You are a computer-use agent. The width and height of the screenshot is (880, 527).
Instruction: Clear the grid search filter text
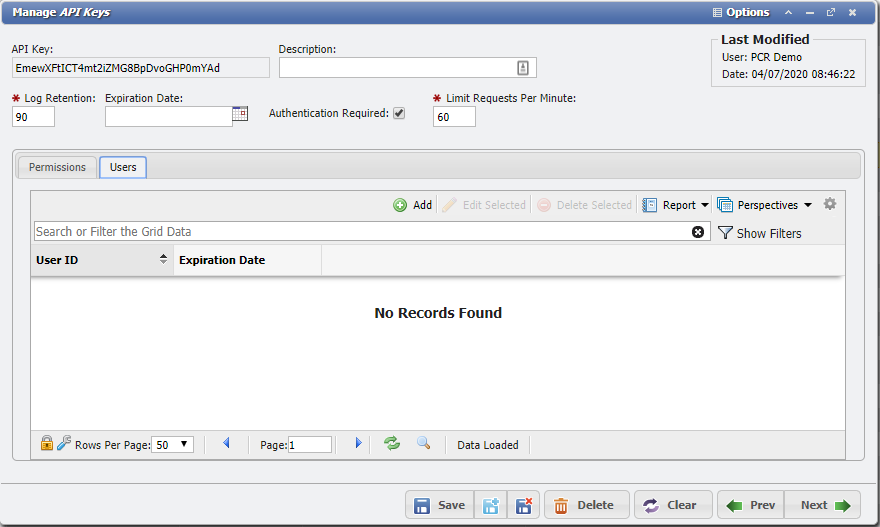(x=698, y=232)
